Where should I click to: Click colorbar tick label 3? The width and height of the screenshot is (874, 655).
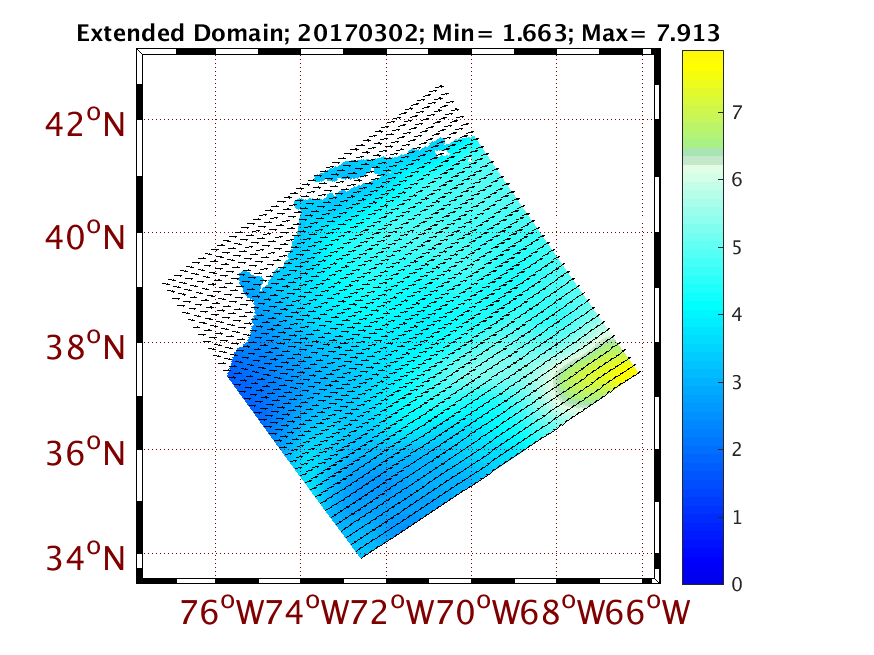pyautogui.click(x=737, y=382)
